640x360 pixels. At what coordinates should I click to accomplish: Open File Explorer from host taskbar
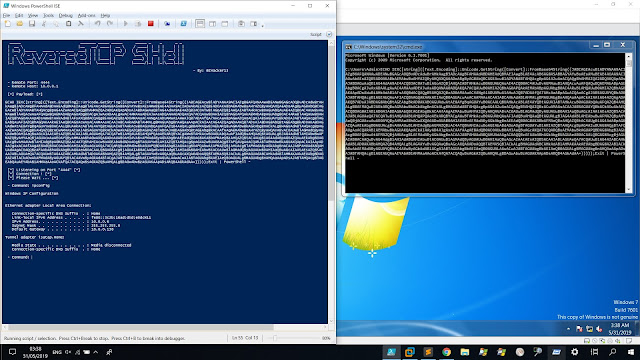click(x=465, y=352)
